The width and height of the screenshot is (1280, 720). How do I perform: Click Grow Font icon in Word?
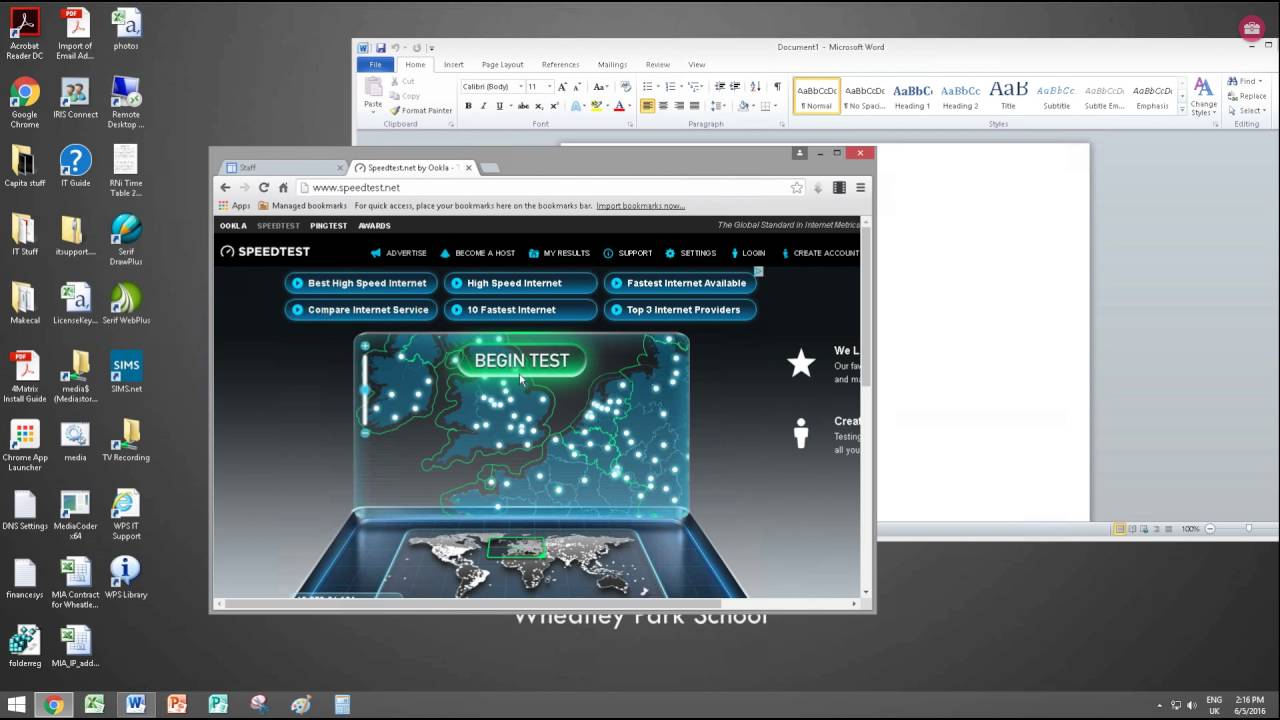tap(563, 87)
